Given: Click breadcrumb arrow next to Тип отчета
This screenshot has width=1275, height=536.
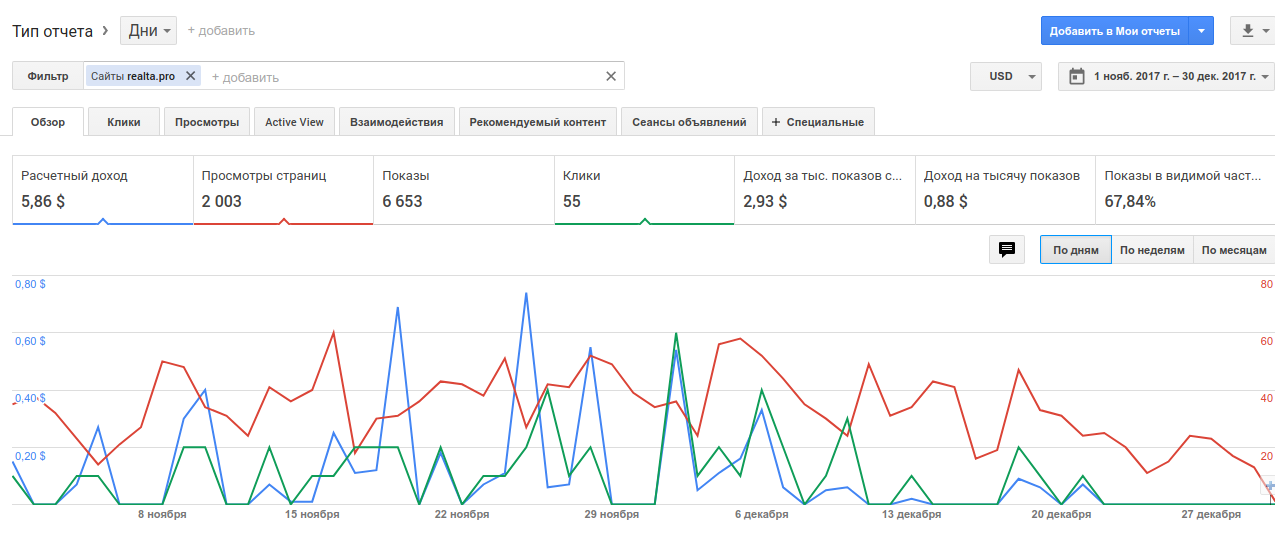Looking at the screenshot, I should pos(105,31).
